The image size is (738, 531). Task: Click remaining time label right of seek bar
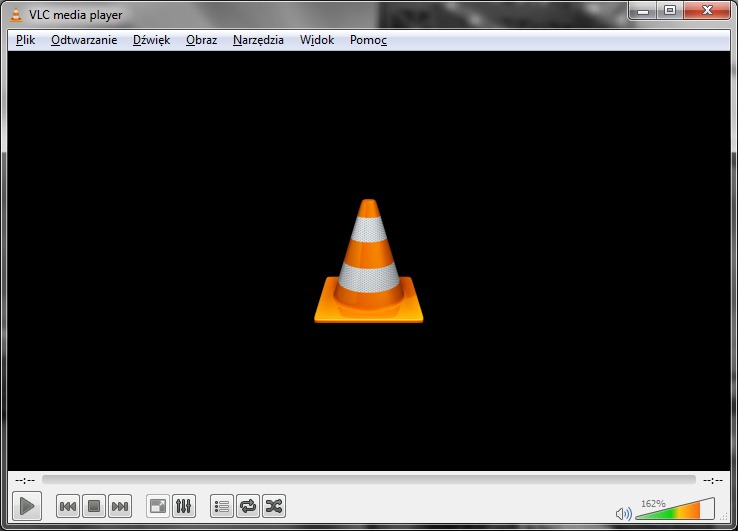point(713,480)
